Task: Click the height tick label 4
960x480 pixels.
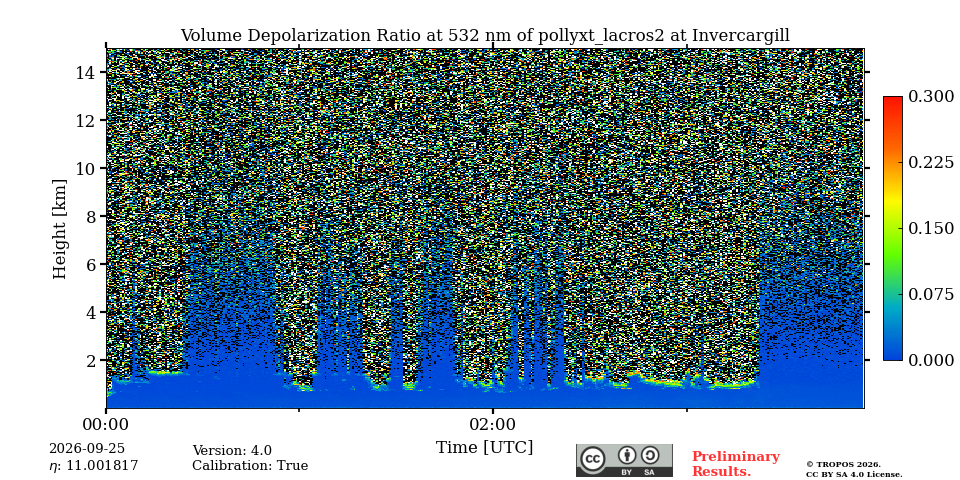Action: click(90, 312)
